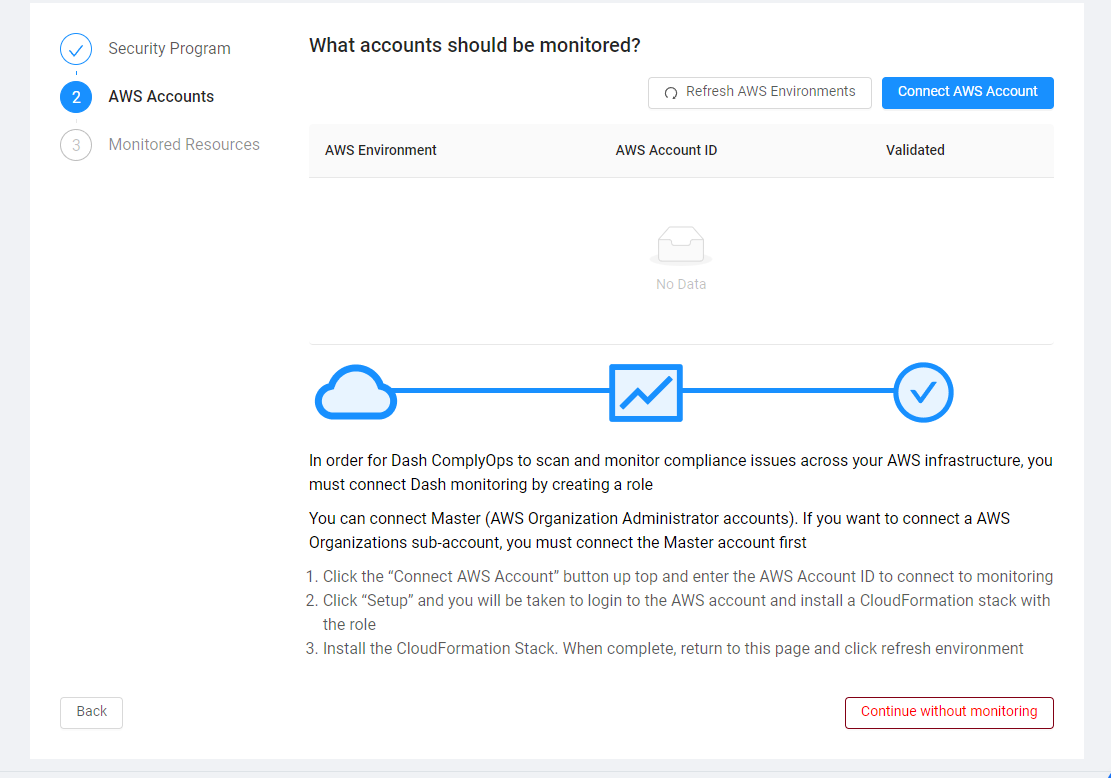Click the cloud icon in the diagram
This screenshot has height=778, width=1111.
tap(356, 392)
